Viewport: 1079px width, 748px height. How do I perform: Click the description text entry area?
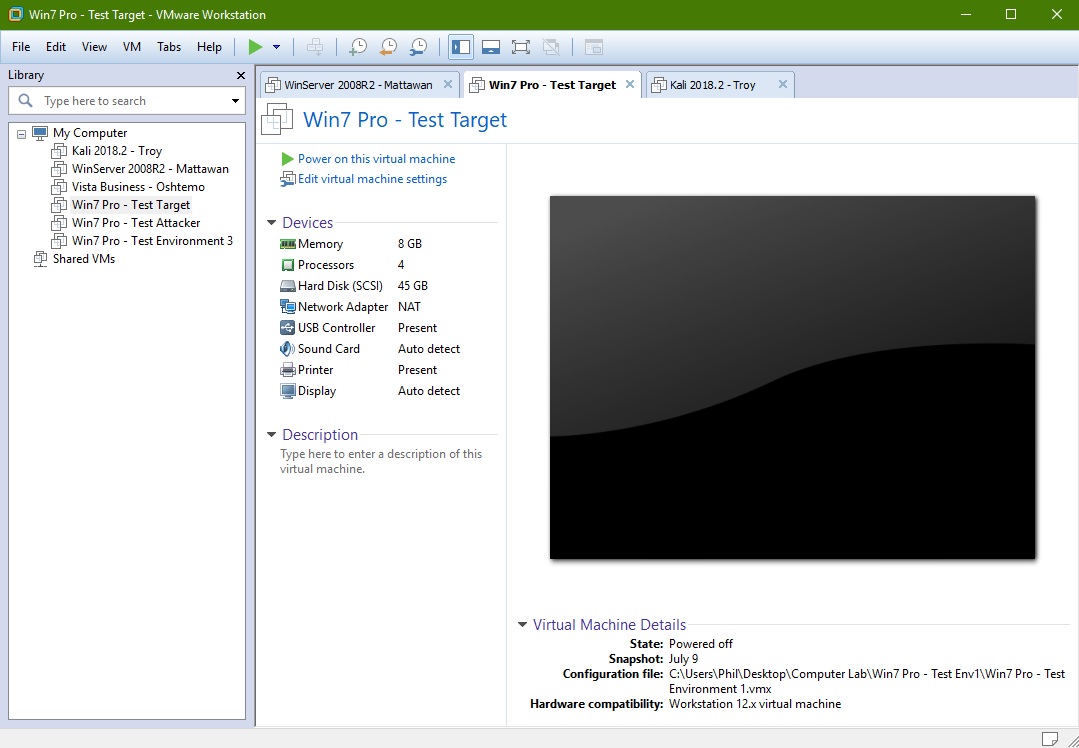381,462
